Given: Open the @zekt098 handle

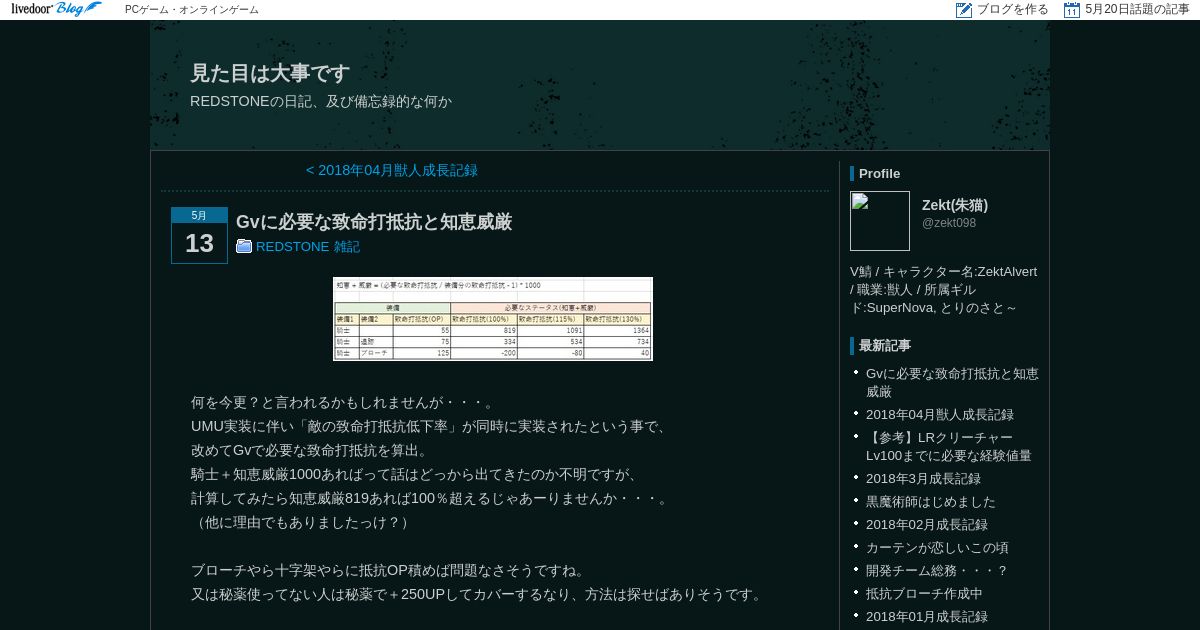Looking at the screenshot, I should (949, 223).
